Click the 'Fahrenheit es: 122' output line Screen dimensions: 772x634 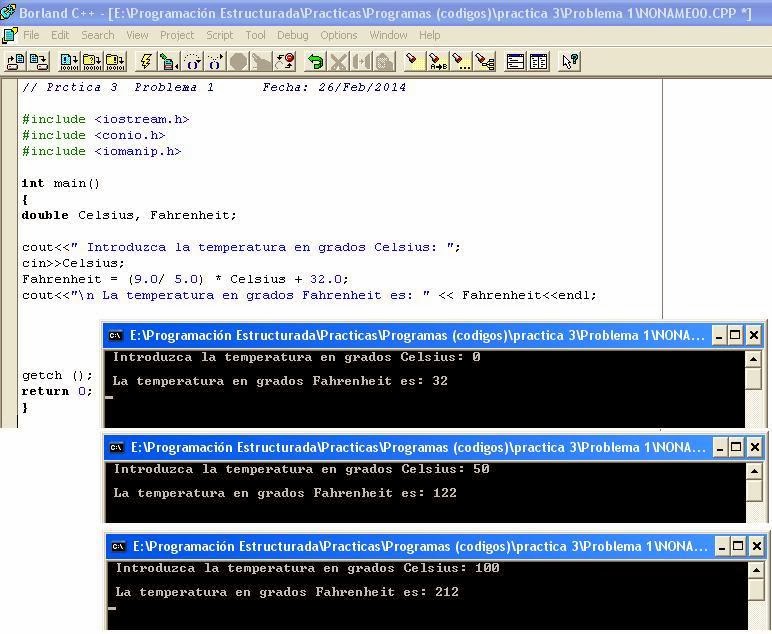(285, 493)
